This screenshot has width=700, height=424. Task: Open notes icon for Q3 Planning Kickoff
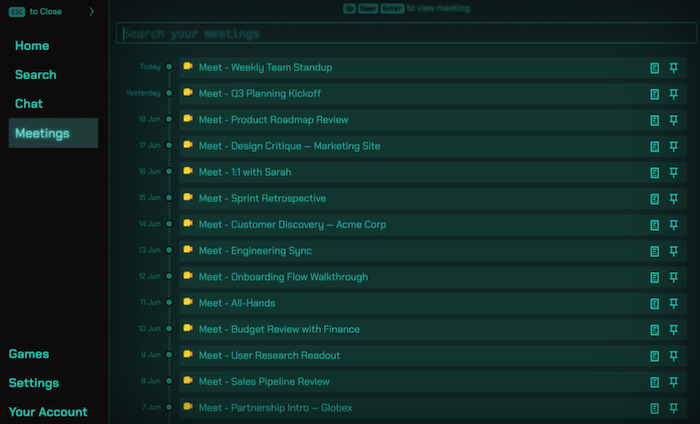point(654,94)
